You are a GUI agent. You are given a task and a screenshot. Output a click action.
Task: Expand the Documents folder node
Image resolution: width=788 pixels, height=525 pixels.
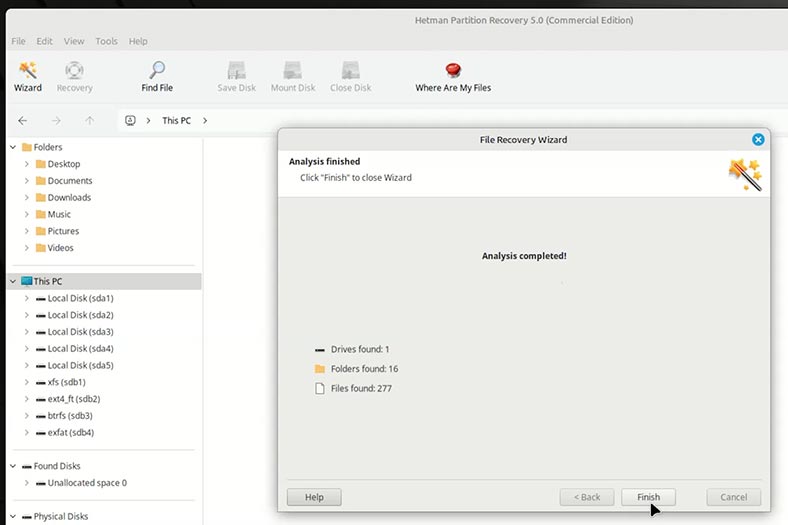27,181
